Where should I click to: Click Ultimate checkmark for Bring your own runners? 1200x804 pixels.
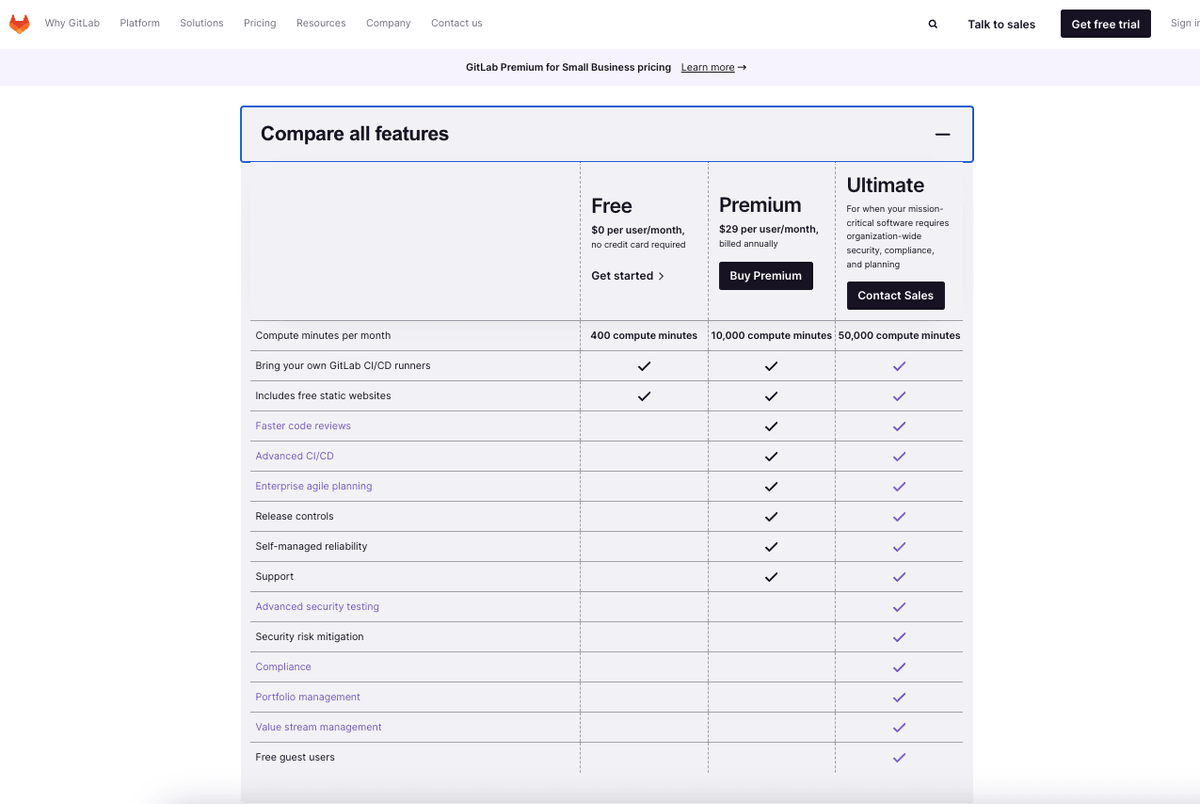pyautogui.click(x=899, y=366)
